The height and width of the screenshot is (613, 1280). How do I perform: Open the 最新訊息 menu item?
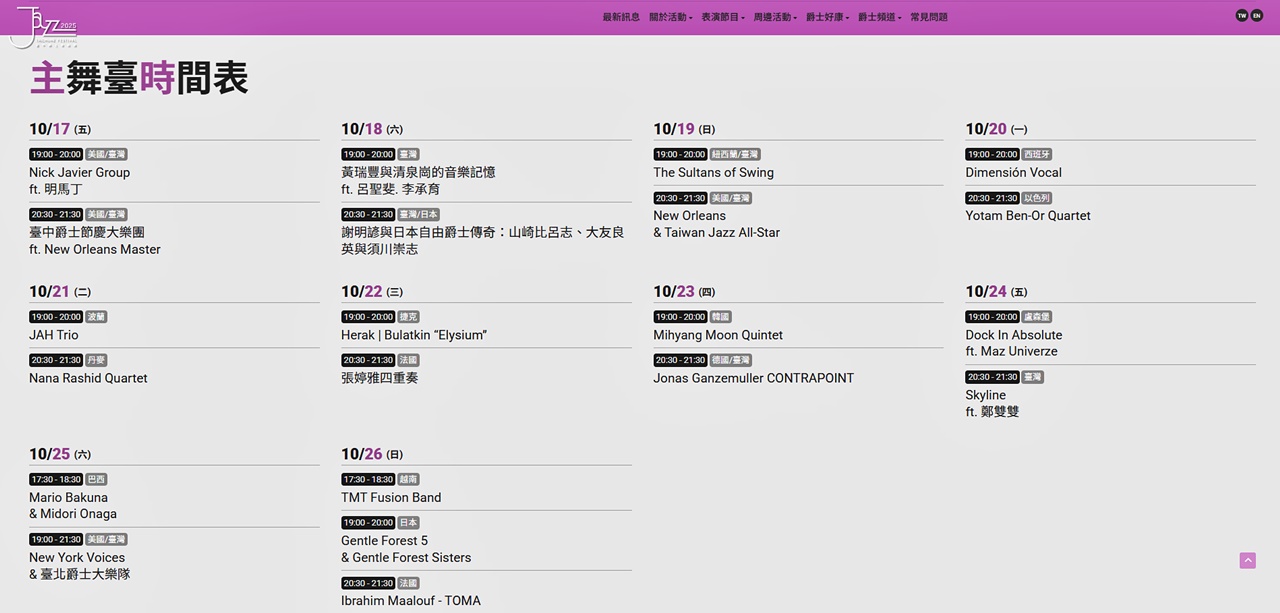click(x=620, y=17)
